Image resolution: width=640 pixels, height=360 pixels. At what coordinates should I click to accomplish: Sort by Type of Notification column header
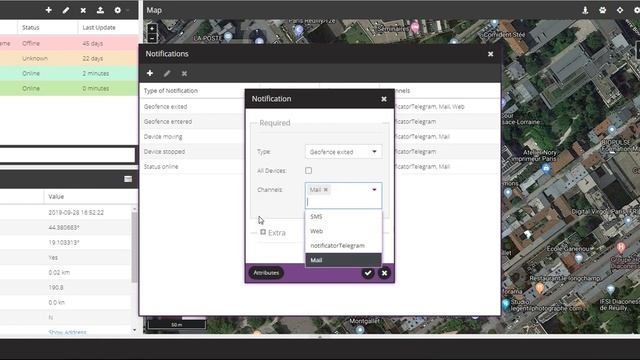coord(171,91)
